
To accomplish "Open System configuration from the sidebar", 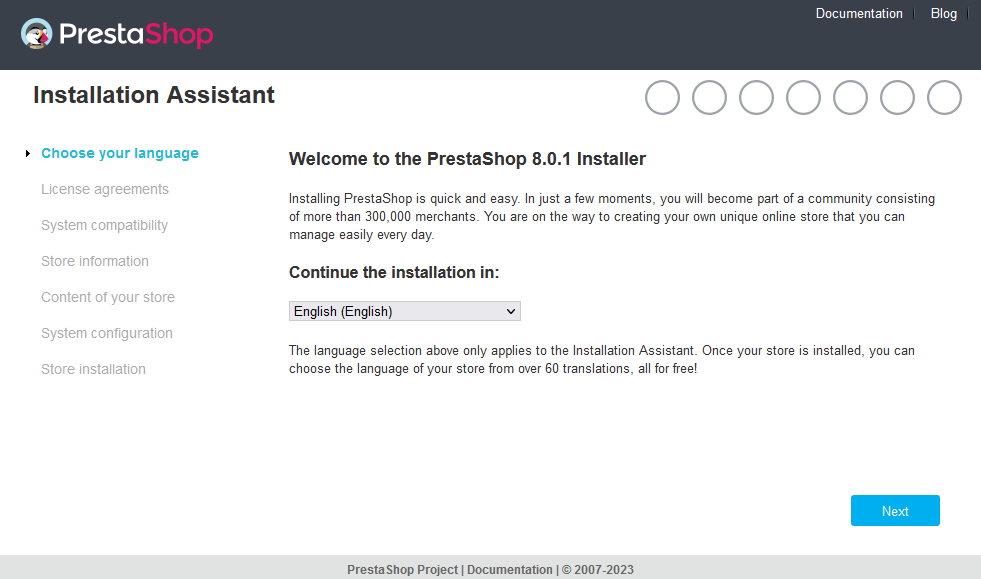I will [x=106, y=333].
